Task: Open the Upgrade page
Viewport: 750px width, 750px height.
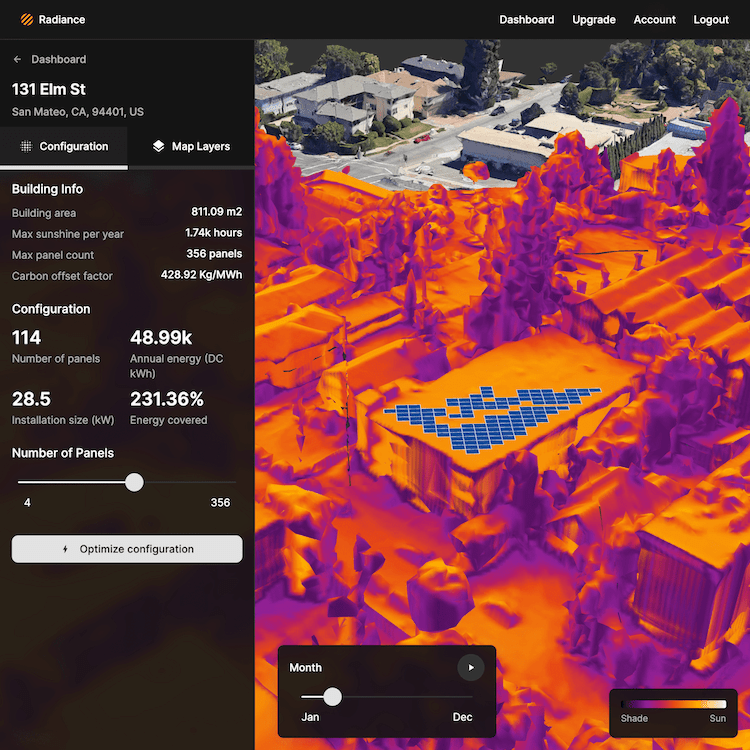Action: [594, 20]
